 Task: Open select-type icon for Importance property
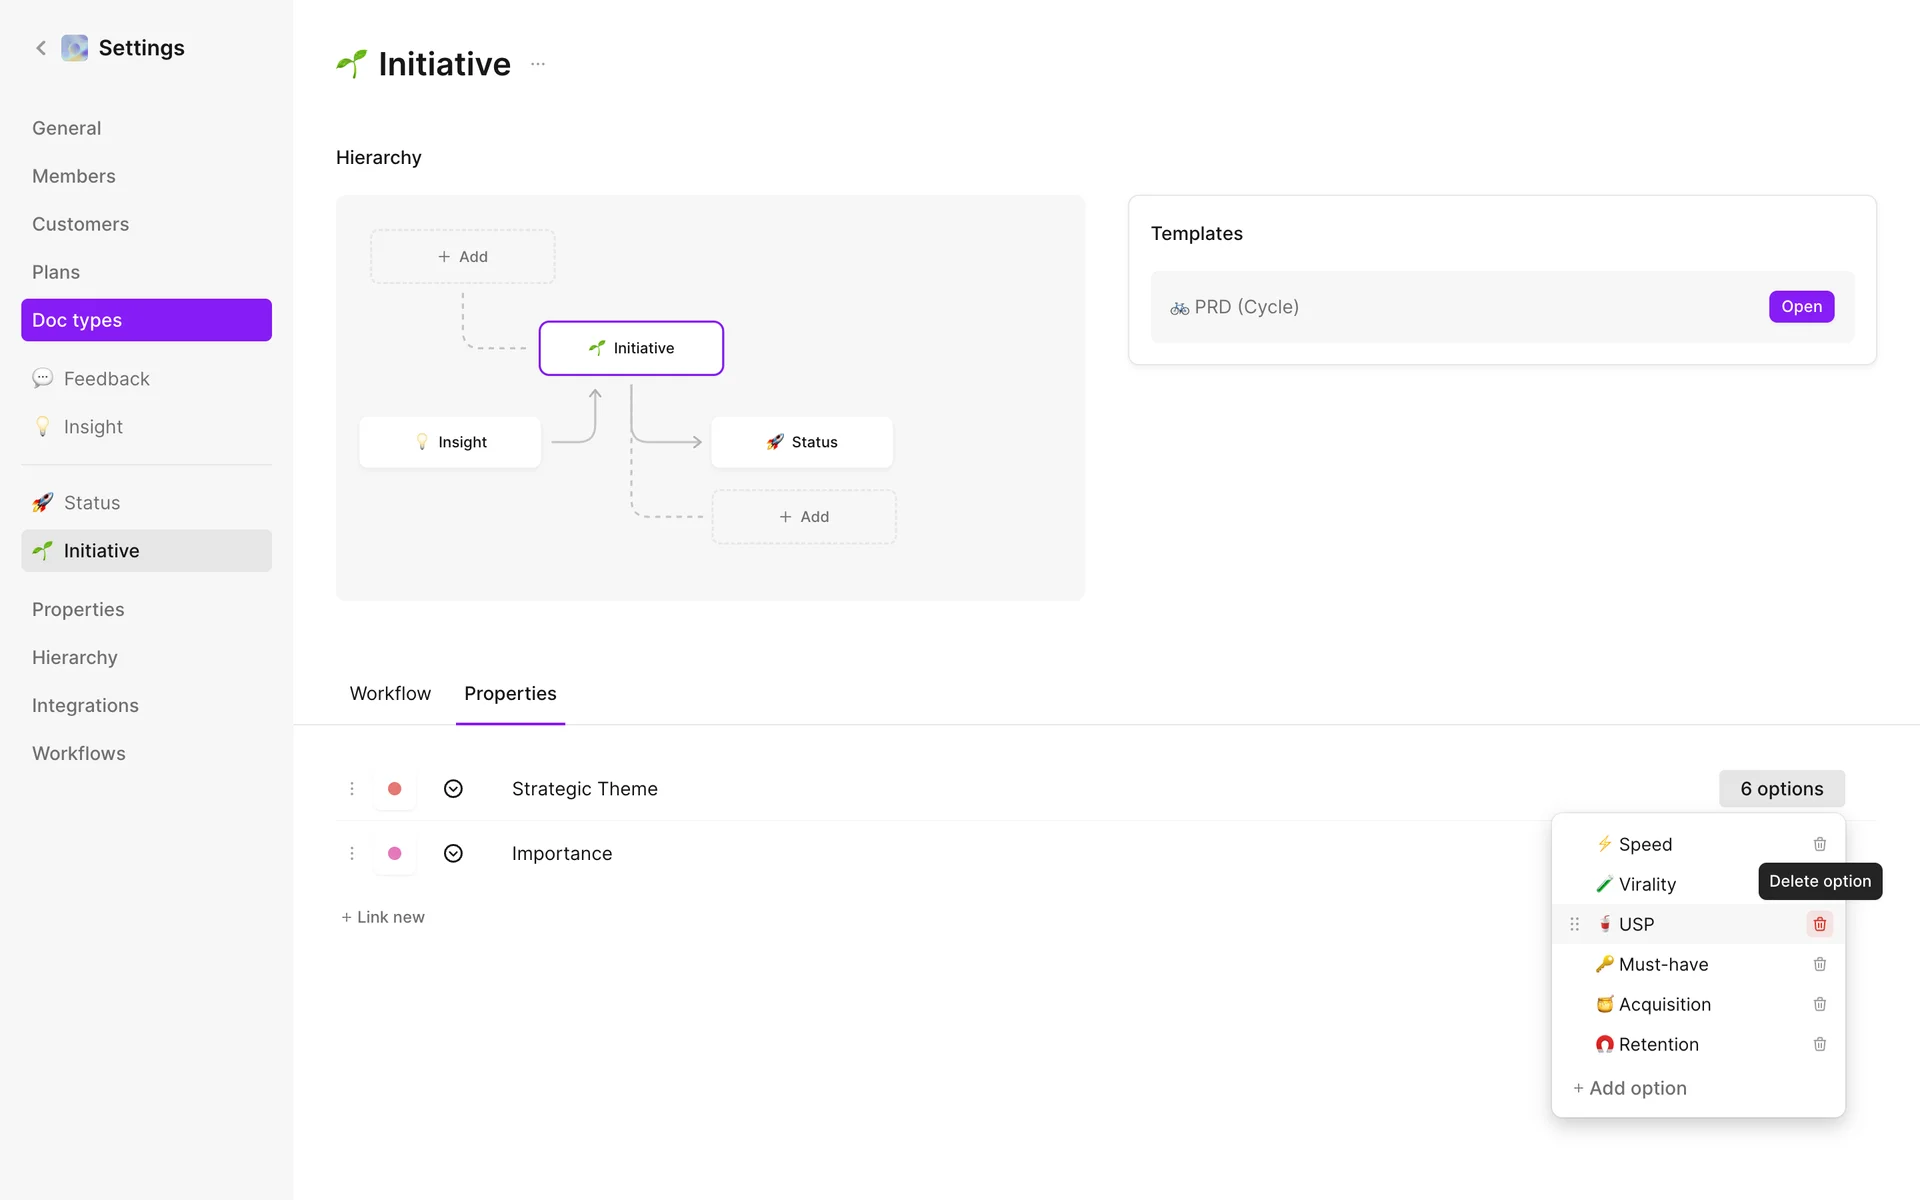453,853
